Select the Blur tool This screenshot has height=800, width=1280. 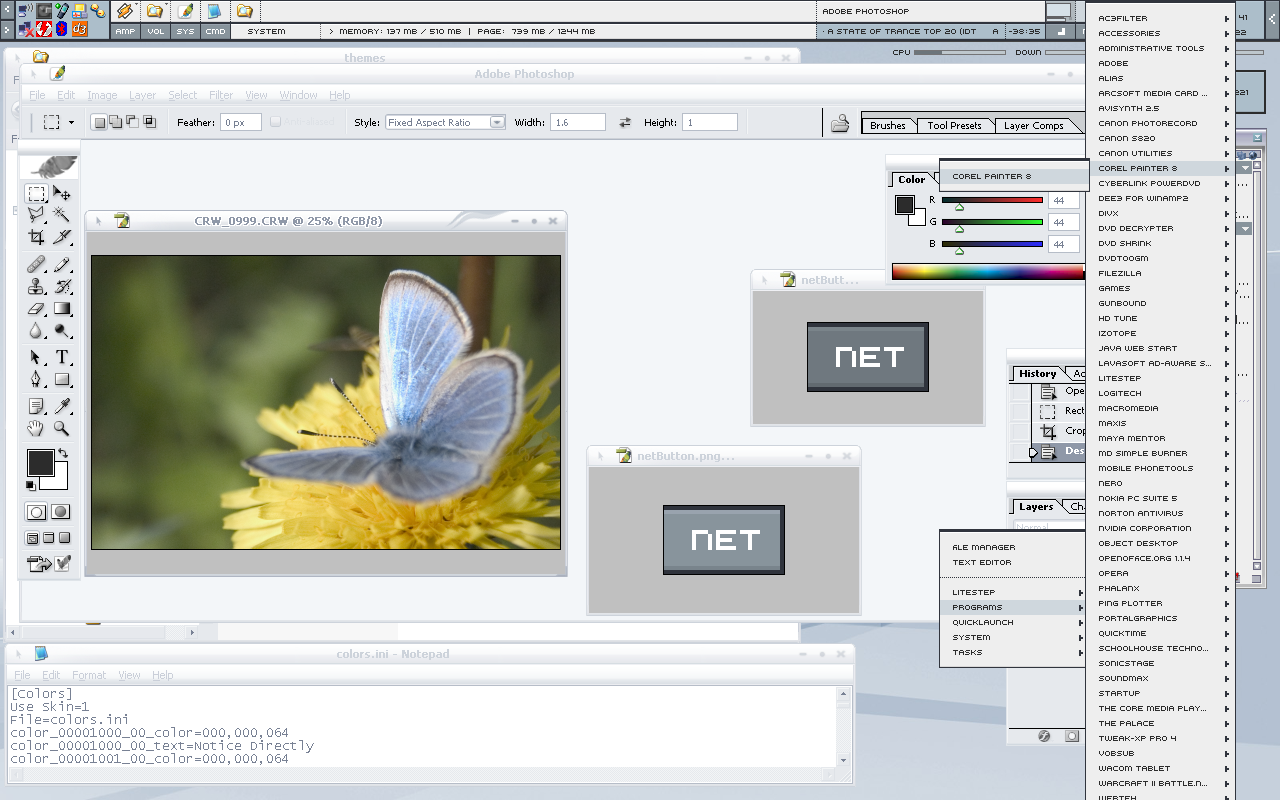tap(36, 330)
